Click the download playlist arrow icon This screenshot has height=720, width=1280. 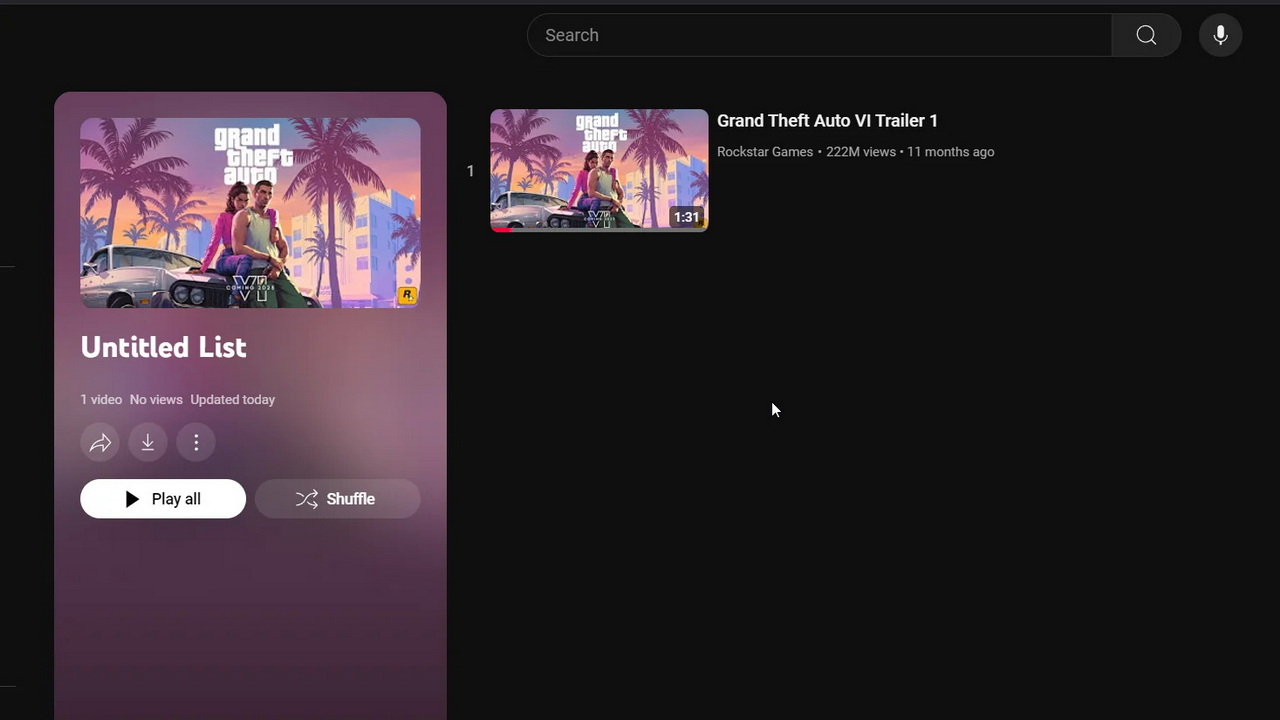coord(148,442)
